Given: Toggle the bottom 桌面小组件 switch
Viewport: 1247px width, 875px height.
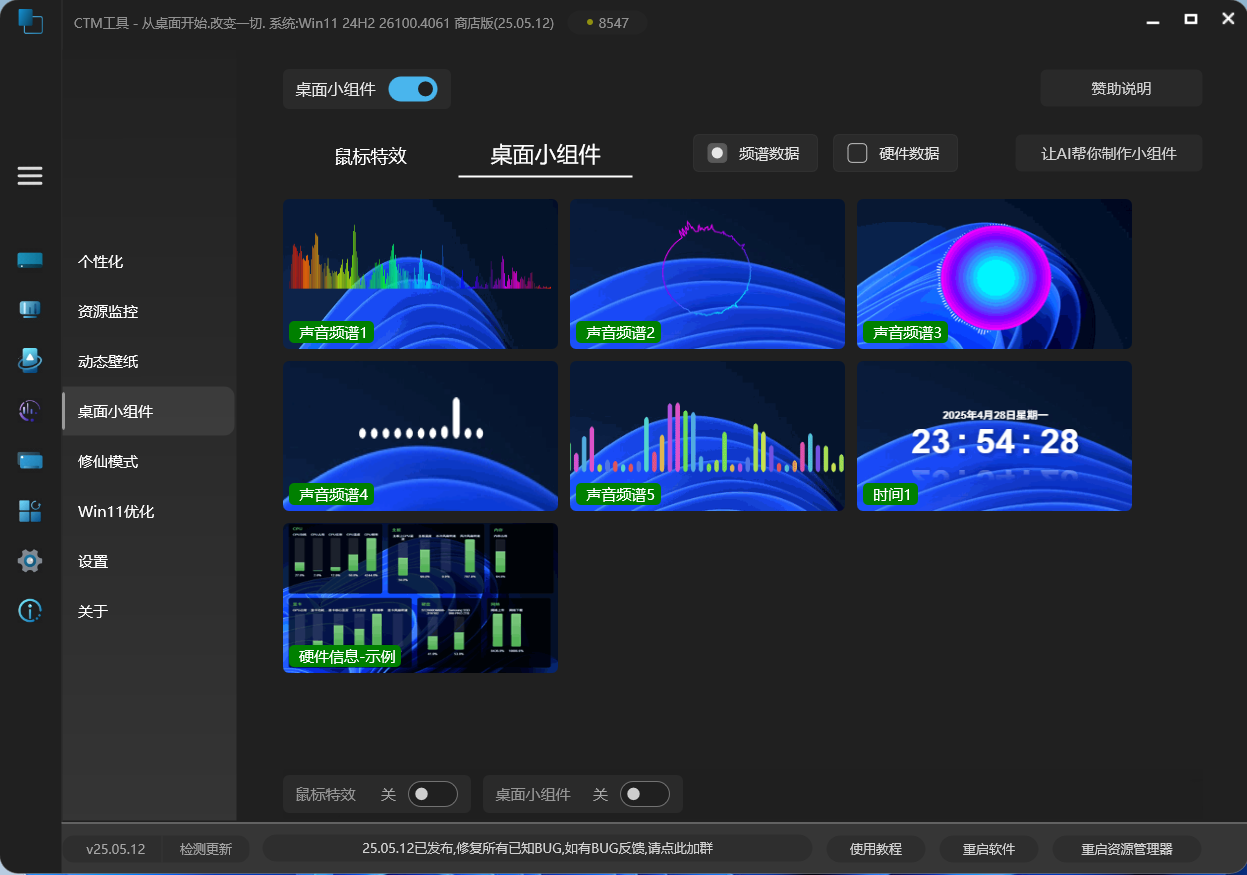Looking at the screenshot, I should [x=645, y=794].
